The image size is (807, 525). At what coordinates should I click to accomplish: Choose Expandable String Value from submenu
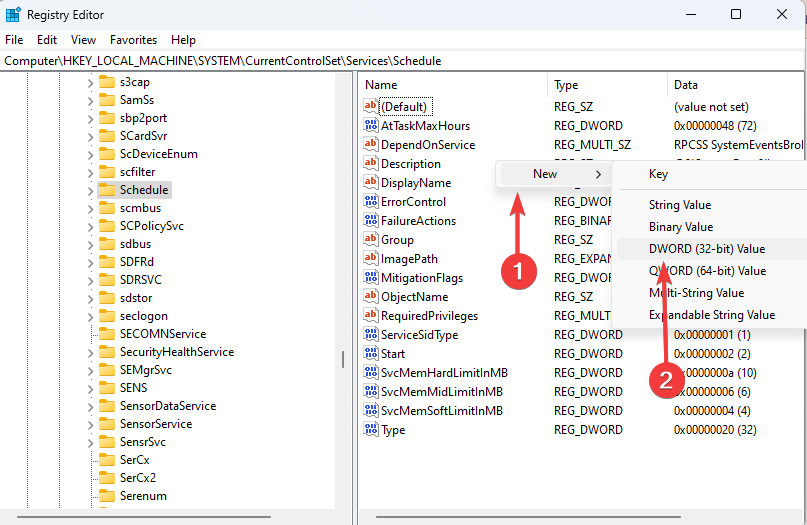711,315
